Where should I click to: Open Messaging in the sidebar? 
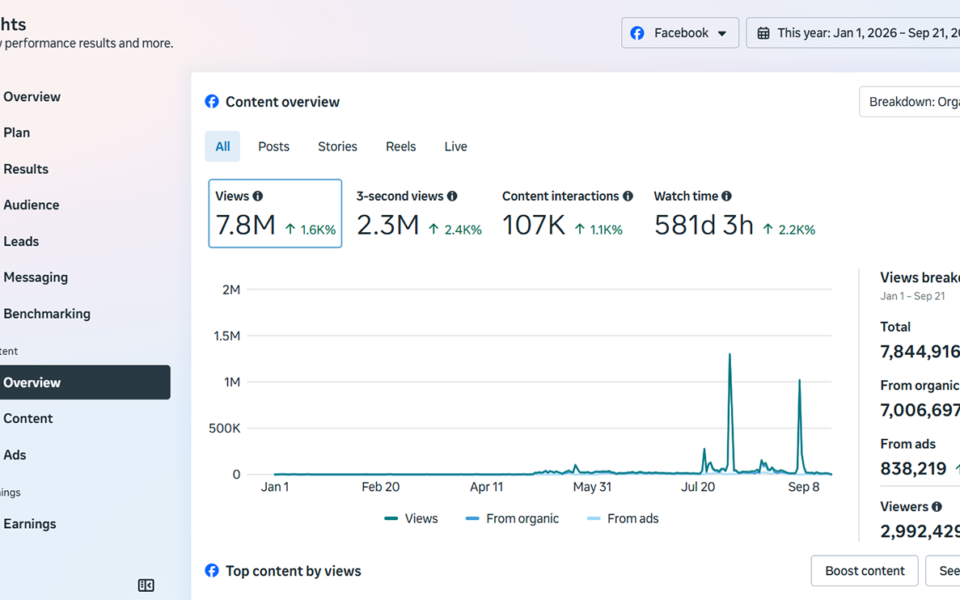tap(36, 277)
